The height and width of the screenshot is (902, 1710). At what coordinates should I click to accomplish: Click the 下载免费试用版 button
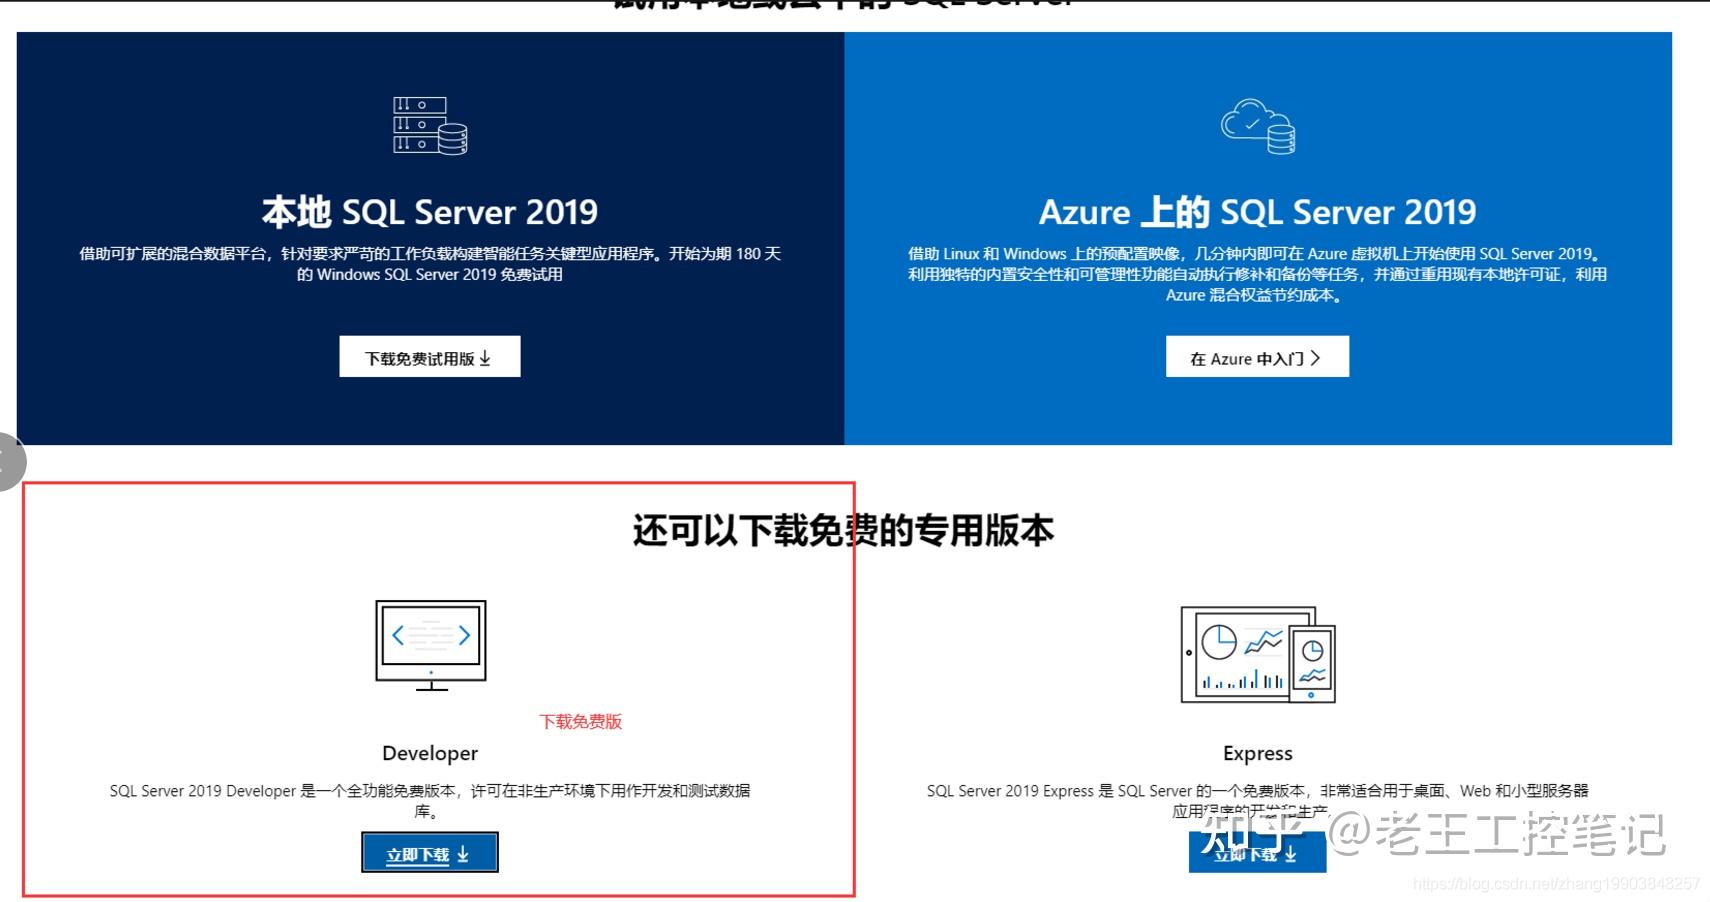click(x=429, y=356)
